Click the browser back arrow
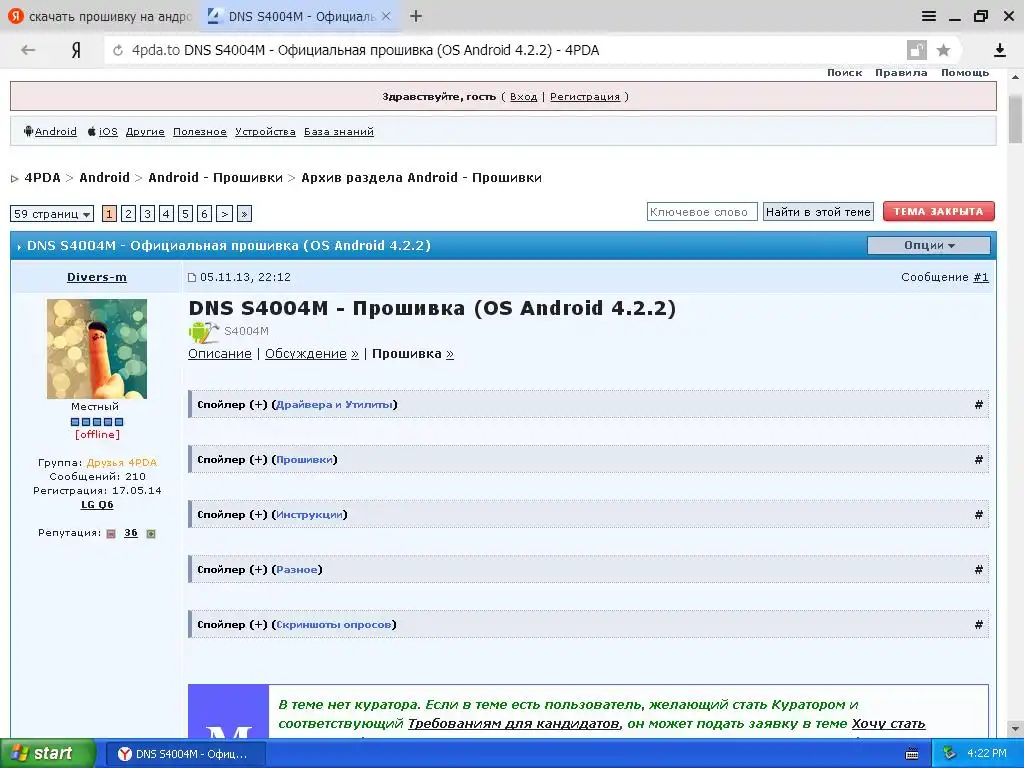Screen dimensions: 1024x768 [27, 50]
